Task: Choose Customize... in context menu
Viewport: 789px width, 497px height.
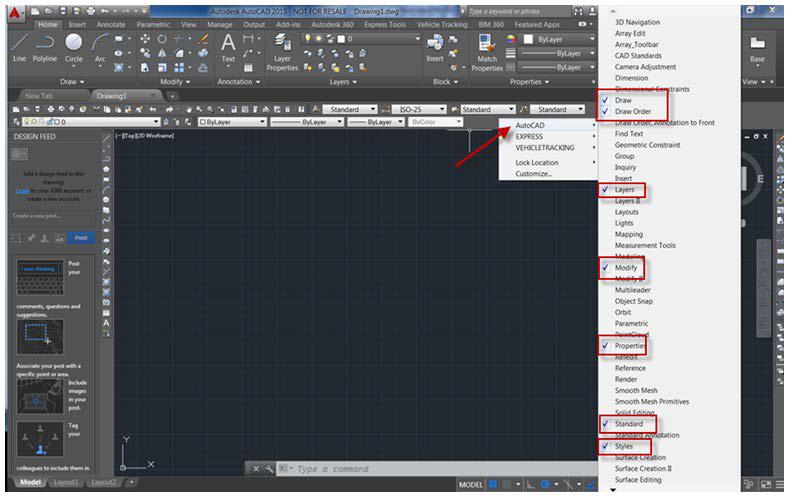Action: coord(534,174)
